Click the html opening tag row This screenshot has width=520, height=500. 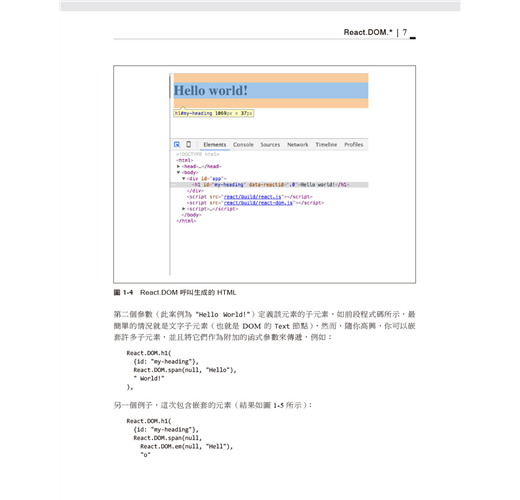click(185, 160)
